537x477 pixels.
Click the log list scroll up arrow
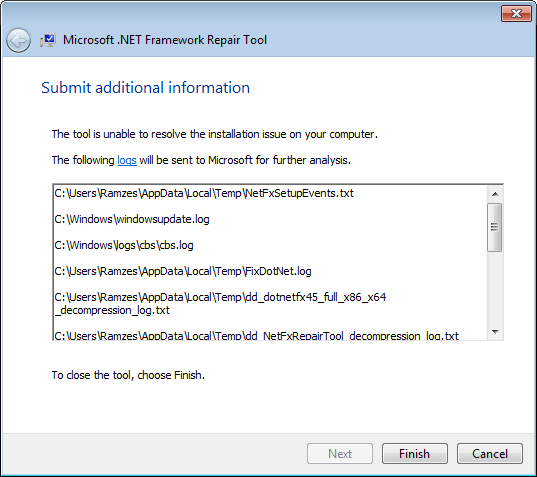(x=495, y=194)
